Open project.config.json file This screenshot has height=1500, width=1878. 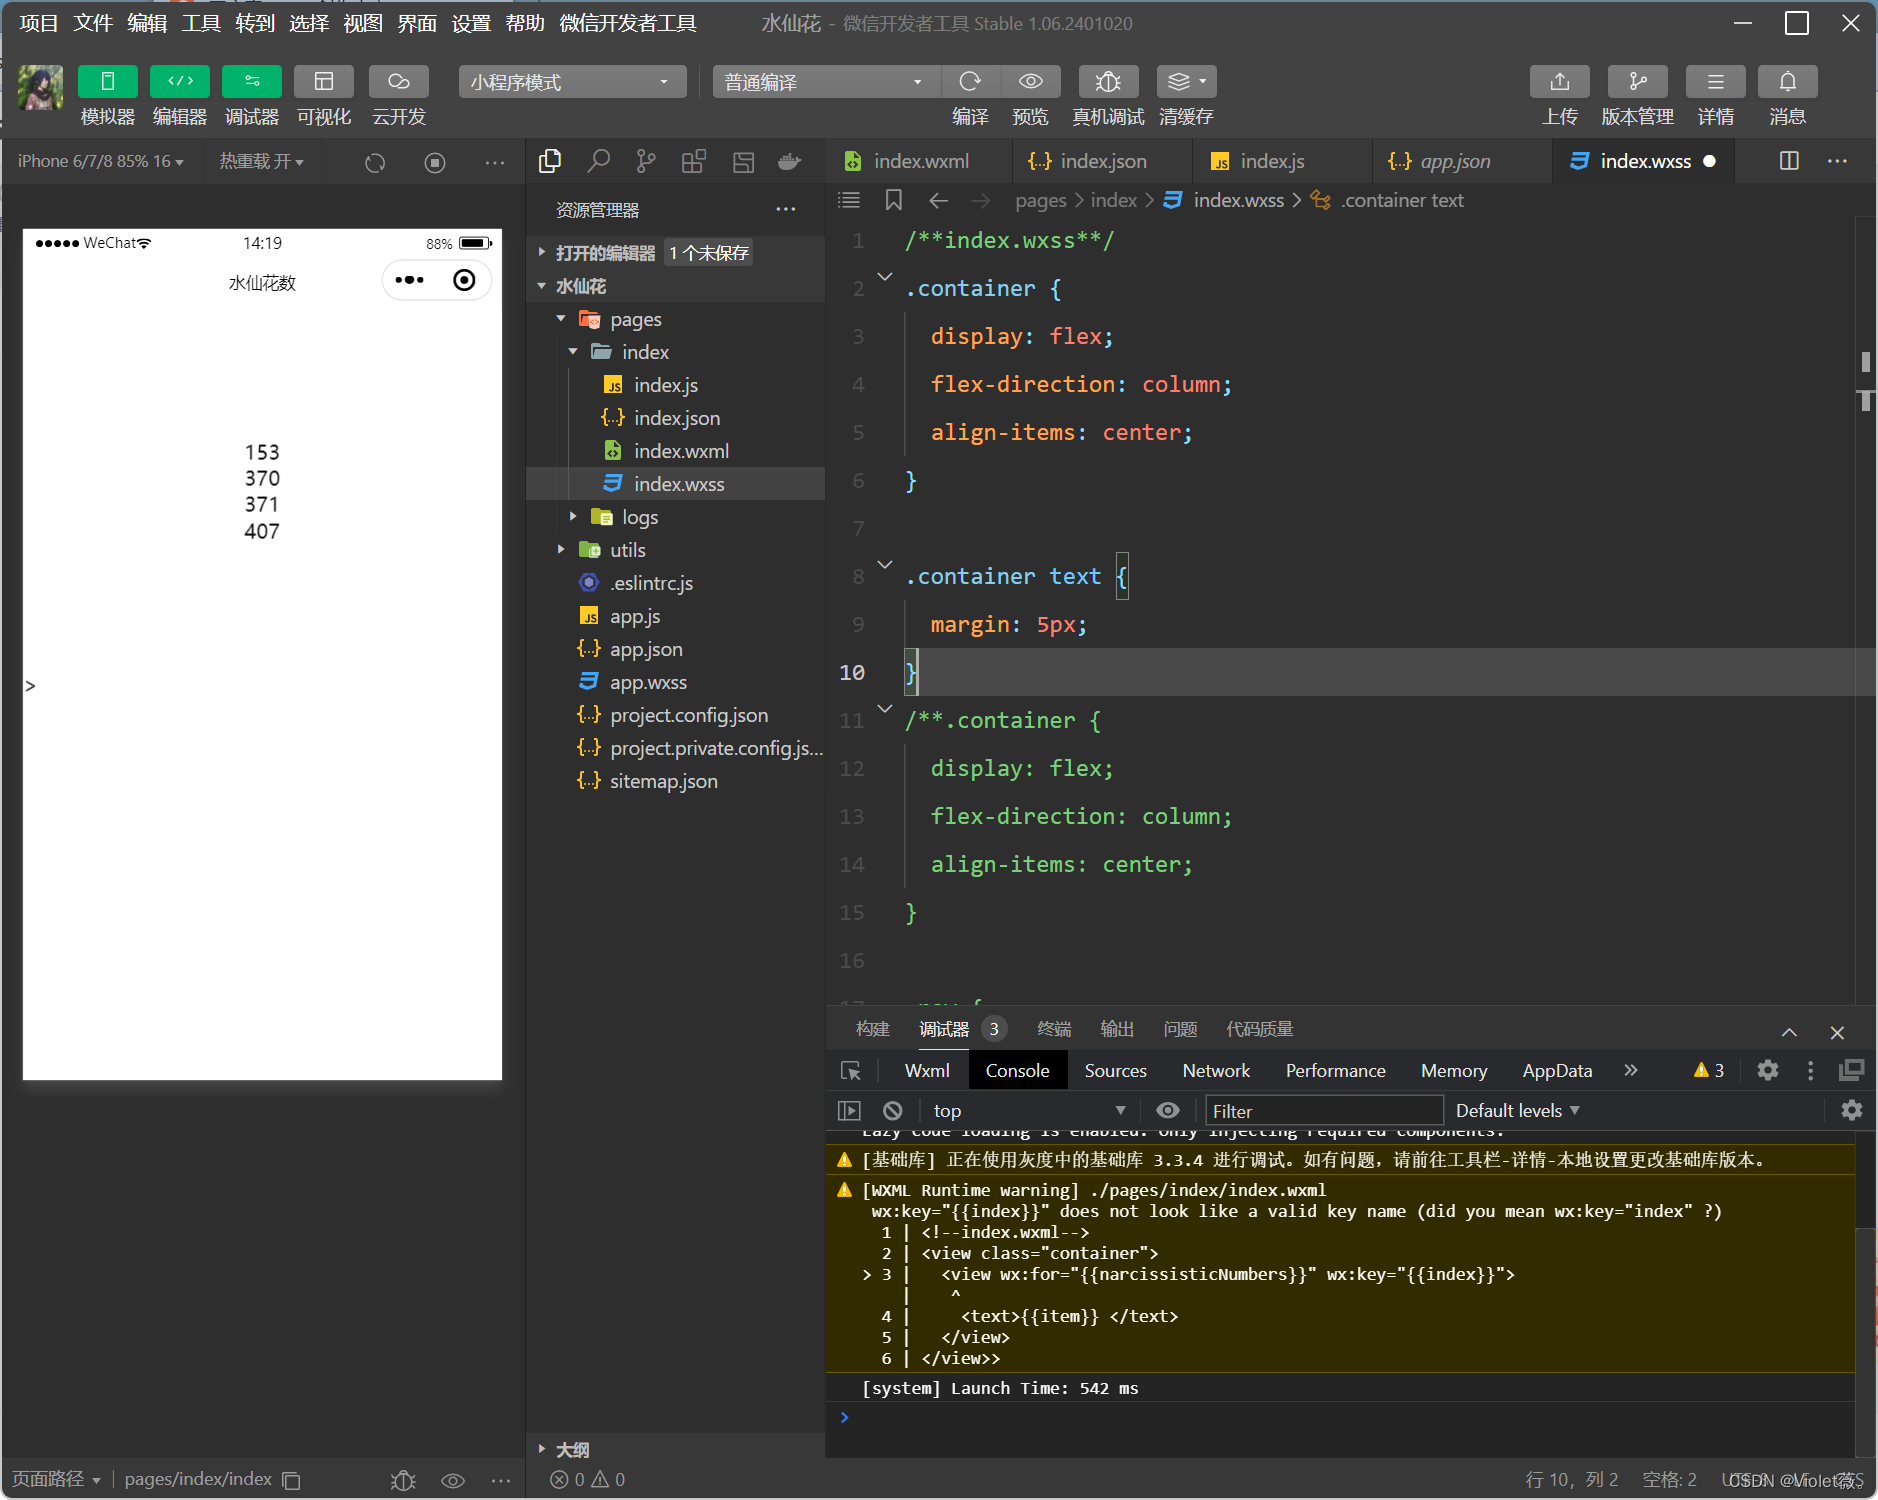coord(689,715)
